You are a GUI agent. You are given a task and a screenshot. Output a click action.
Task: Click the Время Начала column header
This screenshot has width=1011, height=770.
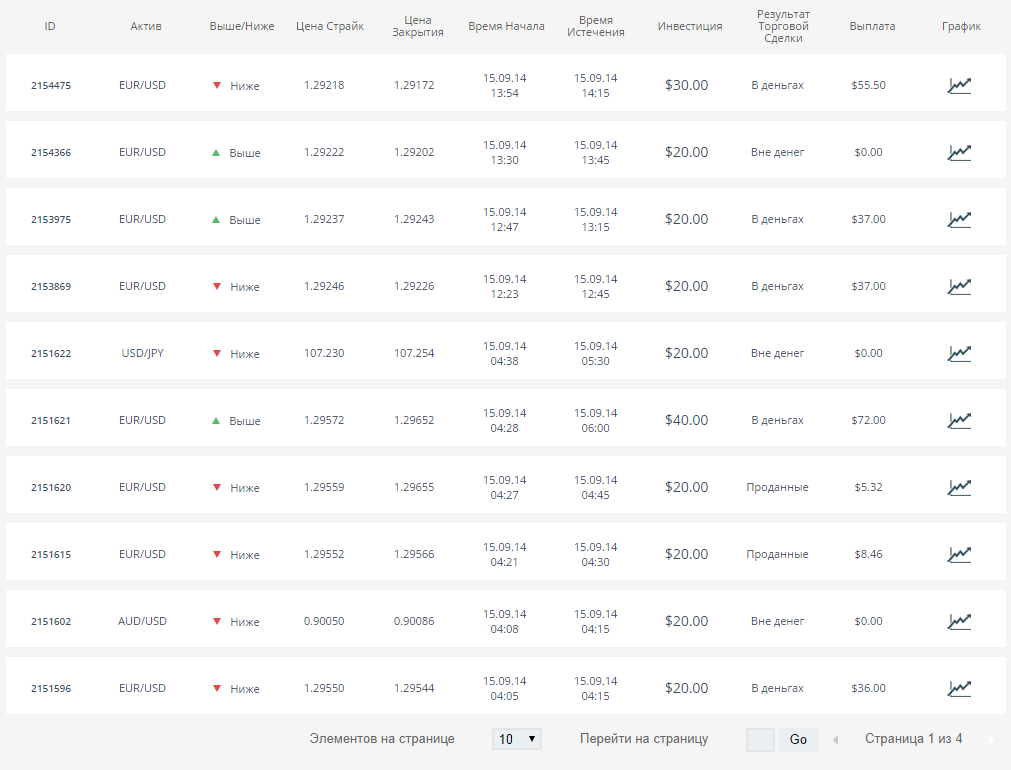click(506, 26)
